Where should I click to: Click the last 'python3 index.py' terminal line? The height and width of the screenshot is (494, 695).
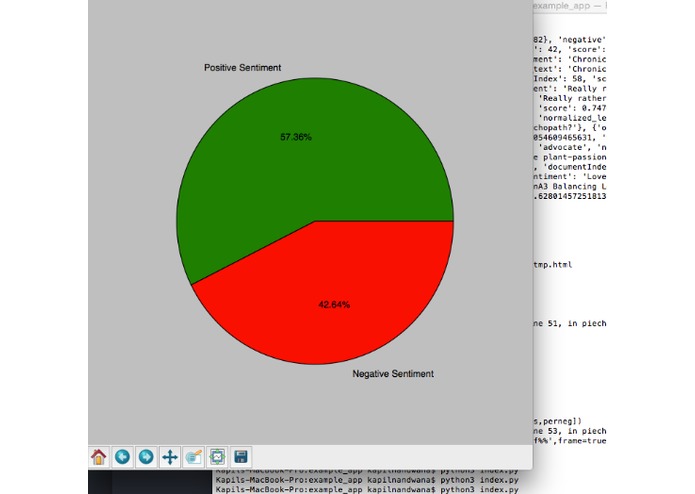pos(479,490)
